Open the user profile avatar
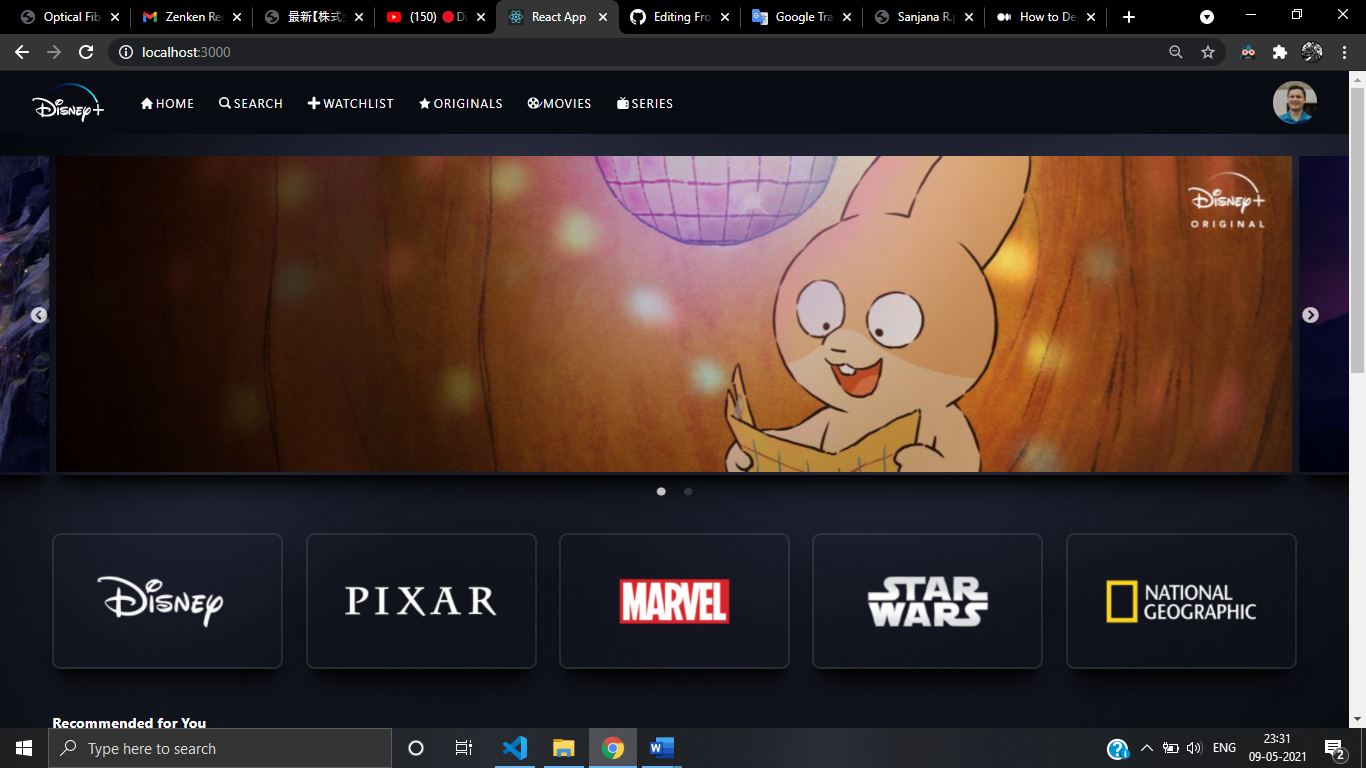 (x=1294, y=103)
